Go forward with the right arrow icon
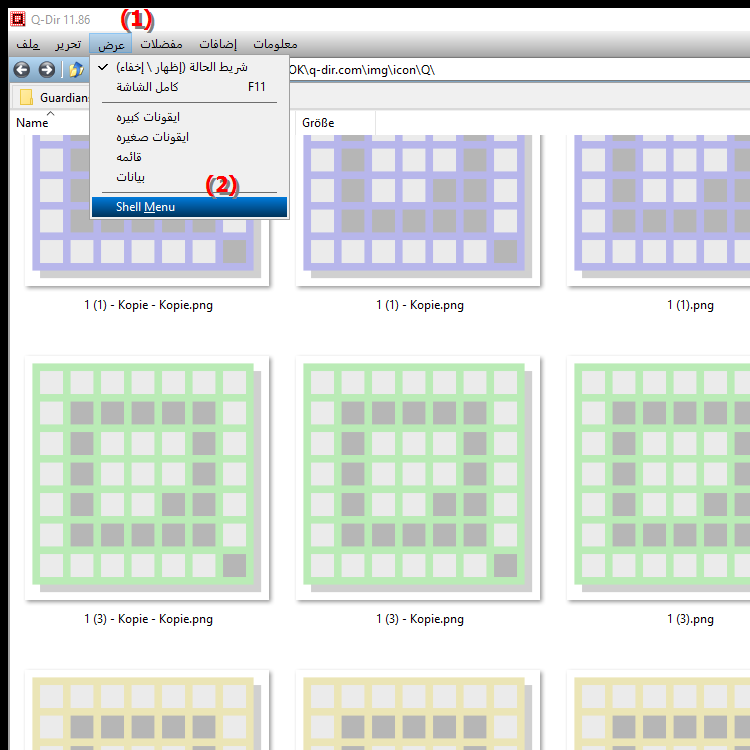750x750 pixels. point(47,70)
